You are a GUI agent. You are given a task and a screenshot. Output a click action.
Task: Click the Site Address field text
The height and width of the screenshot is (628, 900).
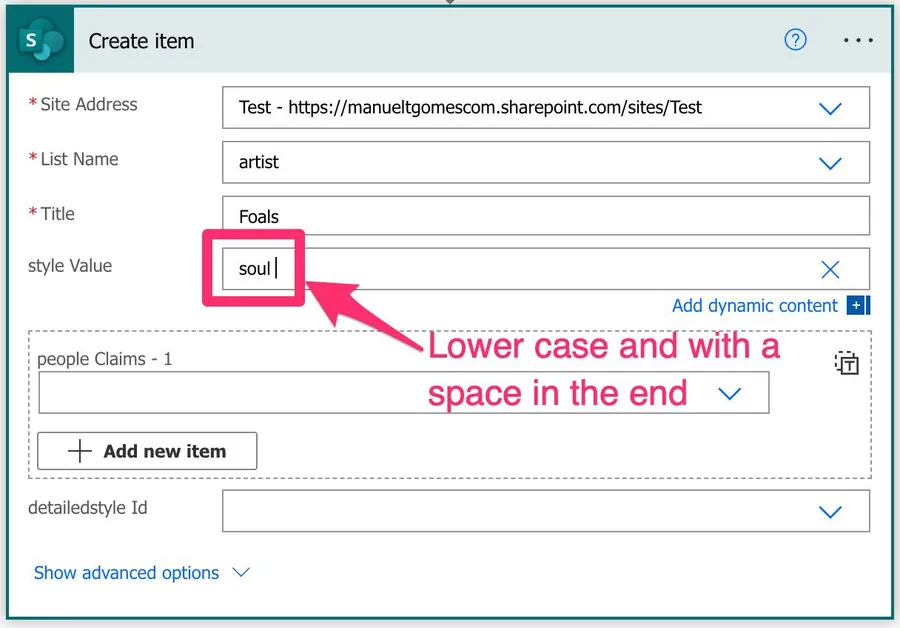pos(470,107)
